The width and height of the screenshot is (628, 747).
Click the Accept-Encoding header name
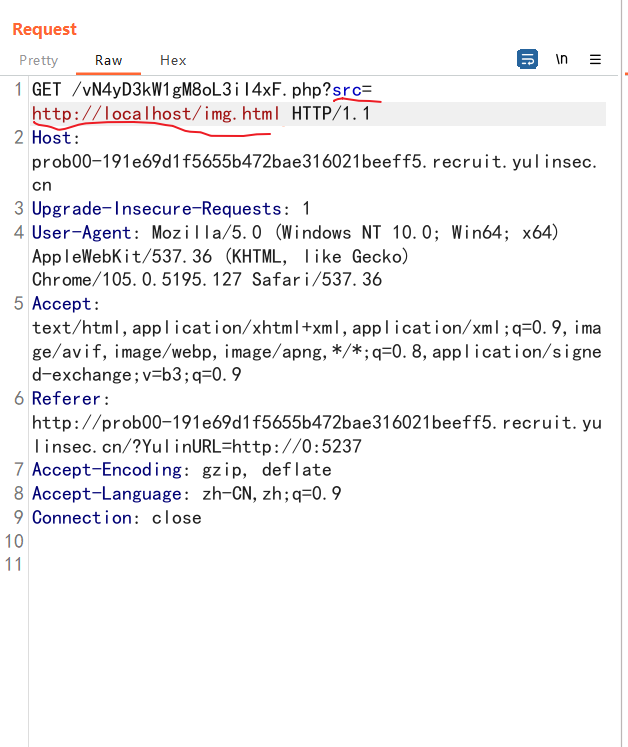pos(107,470)
